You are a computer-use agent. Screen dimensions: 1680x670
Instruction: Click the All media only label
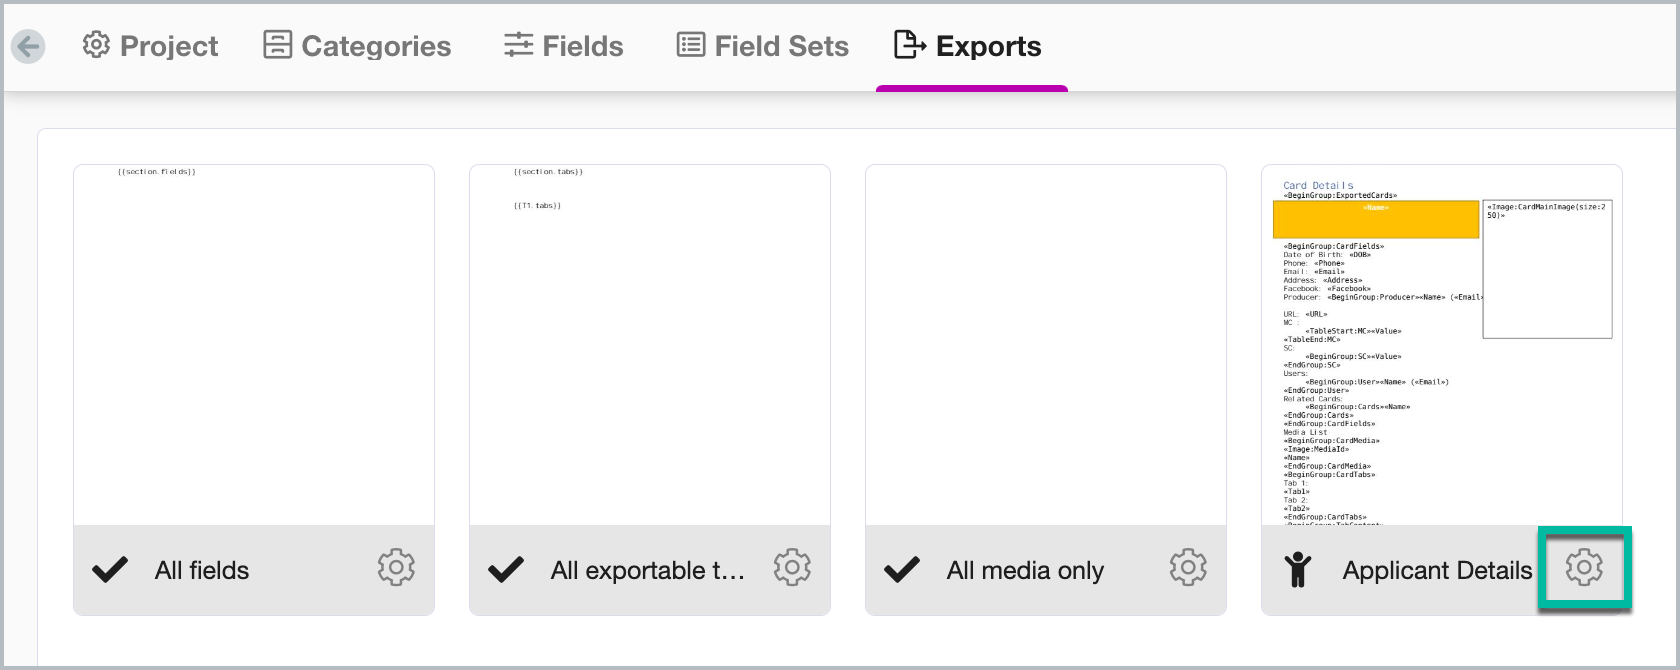[x=1025, y=570]
